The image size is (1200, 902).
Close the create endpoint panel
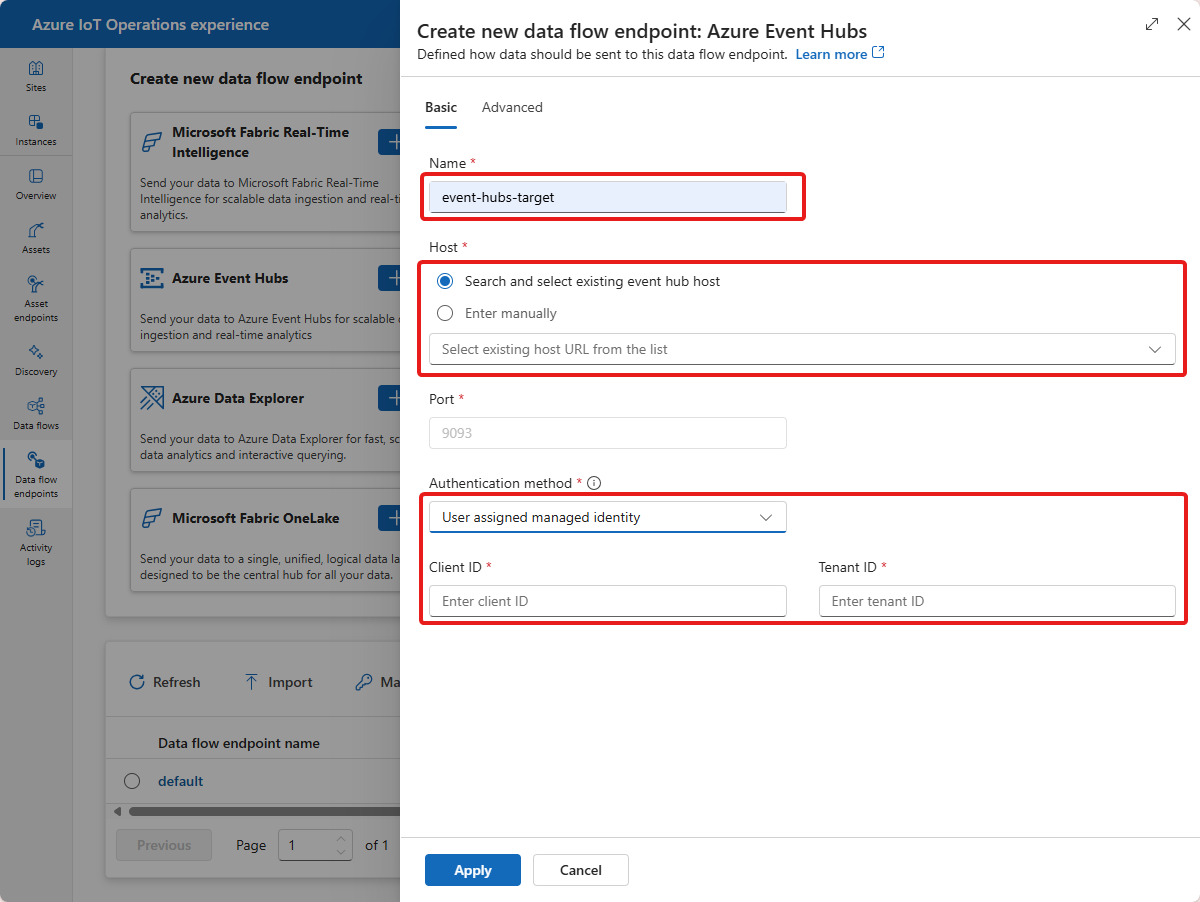tap(1183, 24)
